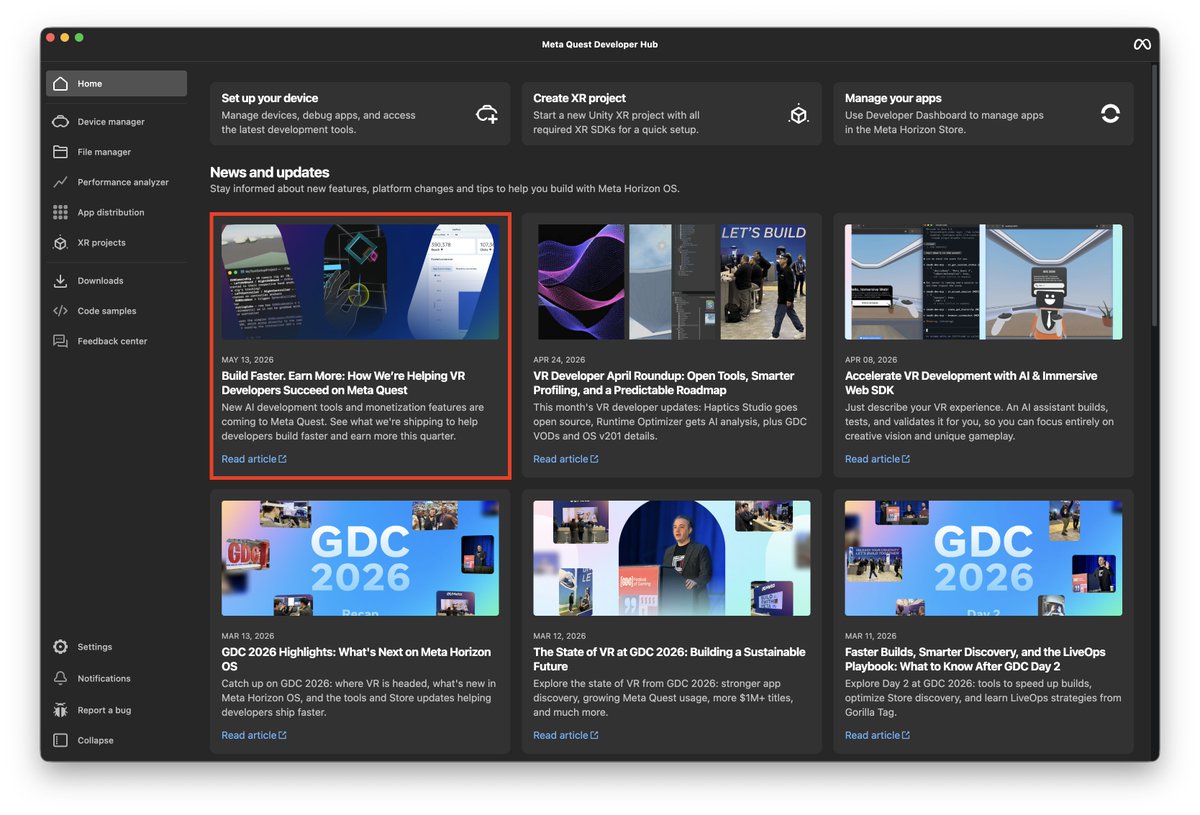Click the Report a bug label

pyautogui.click(x=105, y=710)
